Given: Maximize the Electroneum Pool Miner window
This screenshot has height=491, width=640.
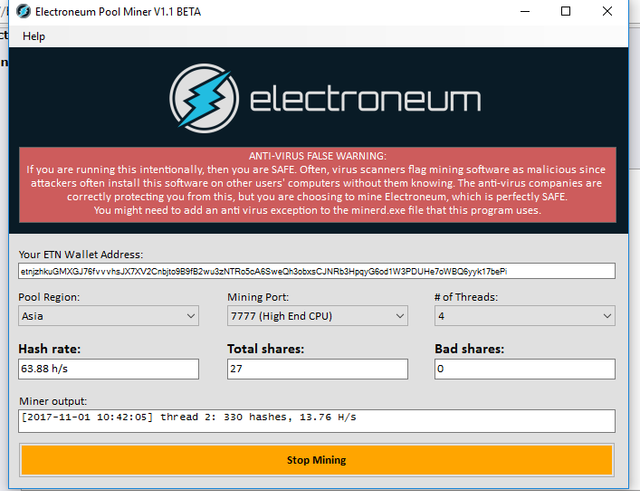Looking at the screenshot, I should click(x=566, y=11).
